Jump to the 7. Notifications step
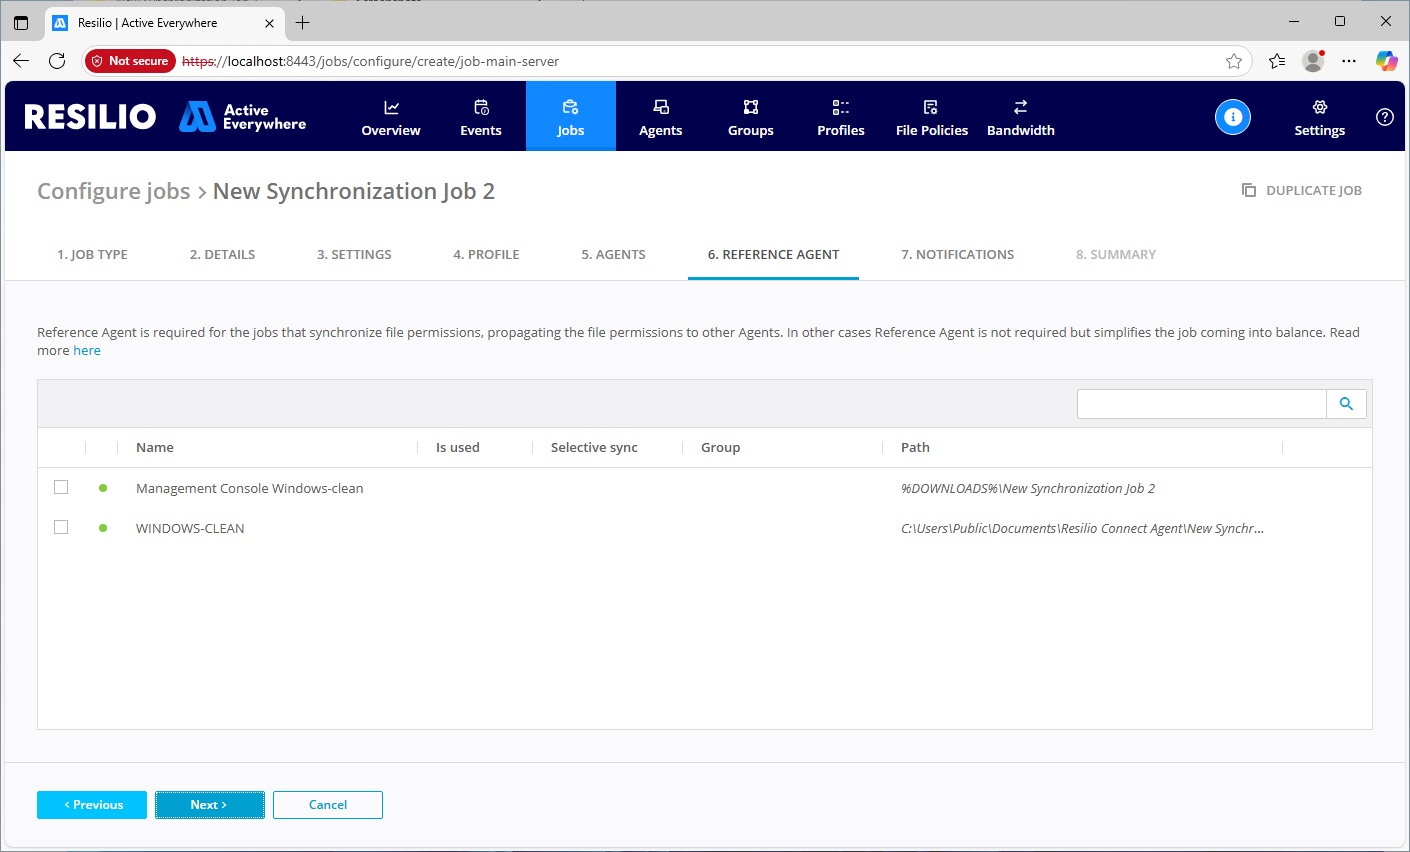This screenshot has width=1410, height=852. [x=957, y=255]
